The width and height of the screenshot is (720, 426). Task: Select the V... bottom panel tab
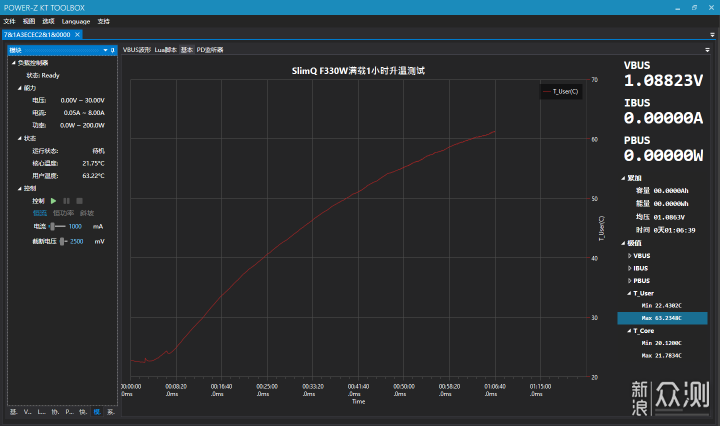28,412
